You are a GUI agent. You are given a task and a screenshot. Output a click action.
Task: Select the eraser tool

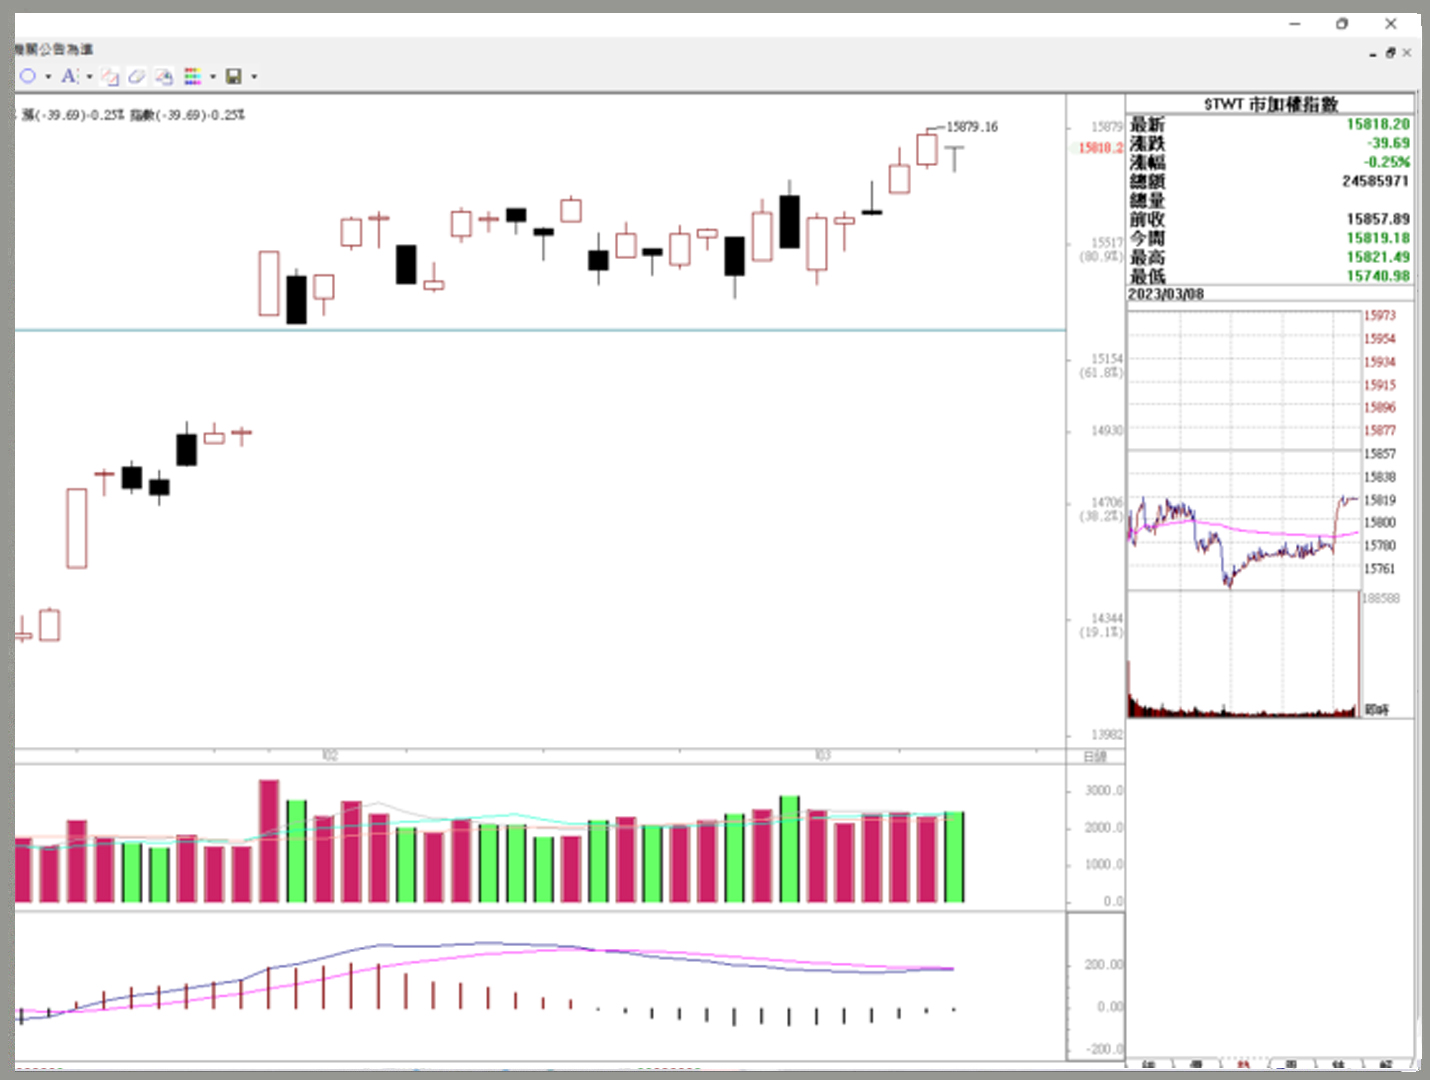tap(137, 76)
